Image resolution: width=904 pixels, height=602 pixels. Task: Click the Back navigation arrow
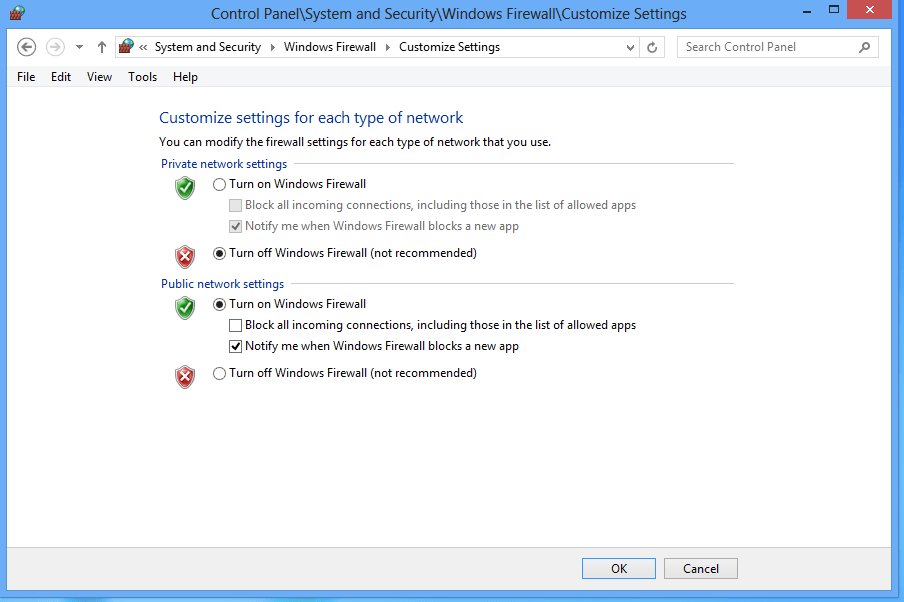[27, 47]
